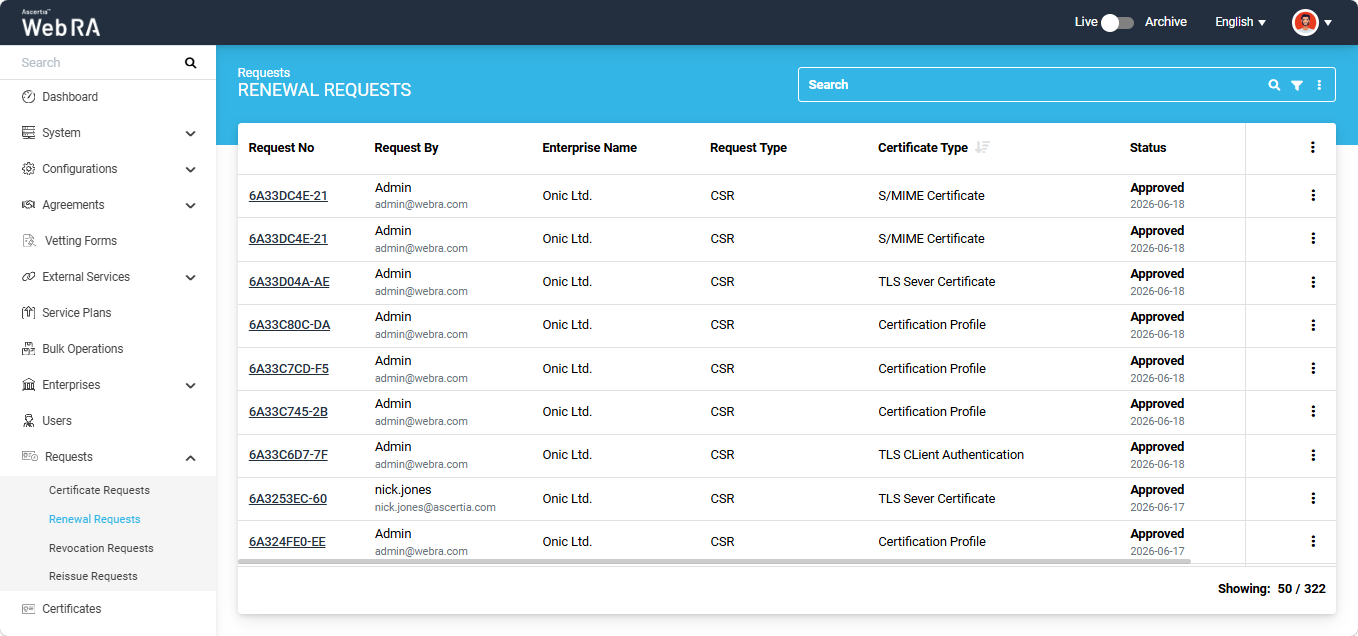Open the filter funnel icon
Image resolution: width=1358 pixels, height=636 pixels.
click(x=1297, y=85)
